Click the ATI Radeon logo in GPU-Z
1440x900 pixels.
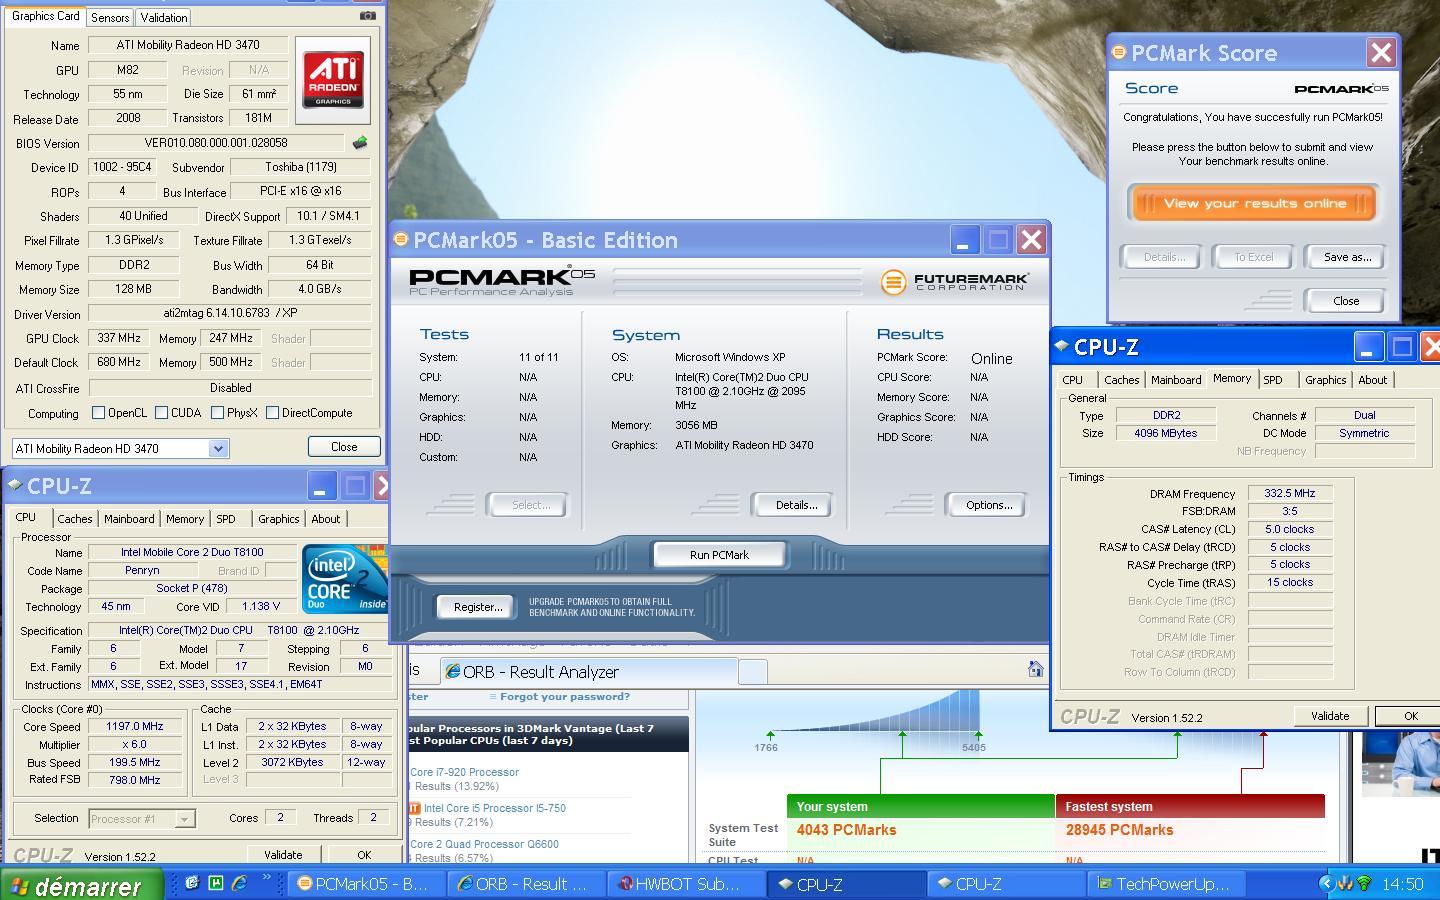[333, 80]
